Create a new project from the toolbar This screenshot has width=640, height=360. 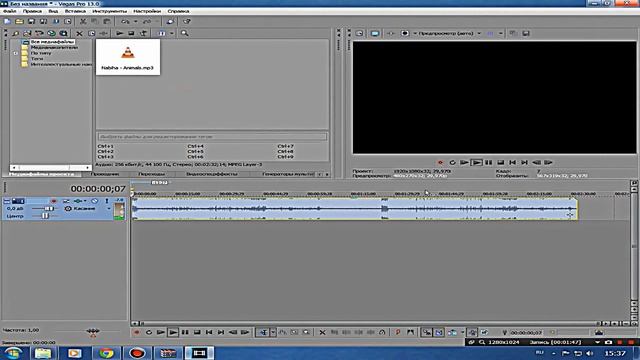[x=7, y=21]
